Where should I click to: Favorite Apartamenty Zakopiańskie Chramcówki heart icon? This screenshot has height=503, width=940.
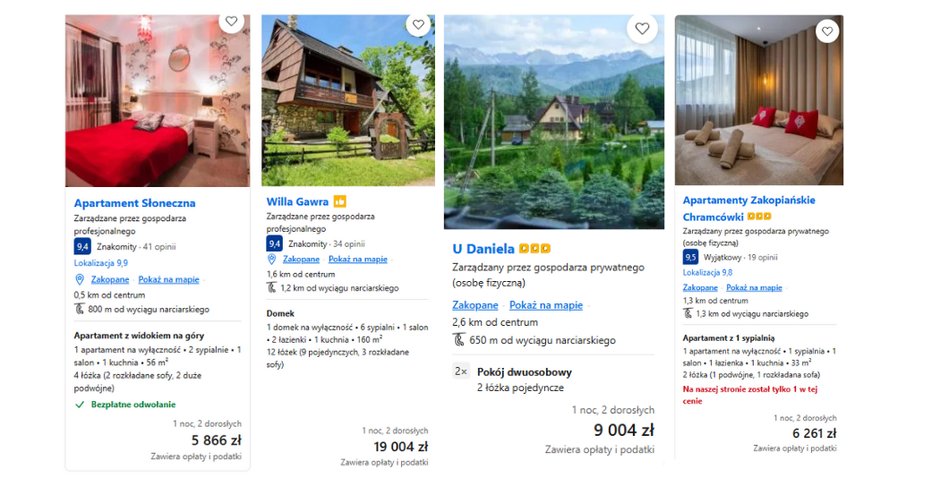[x=826, y=31]
